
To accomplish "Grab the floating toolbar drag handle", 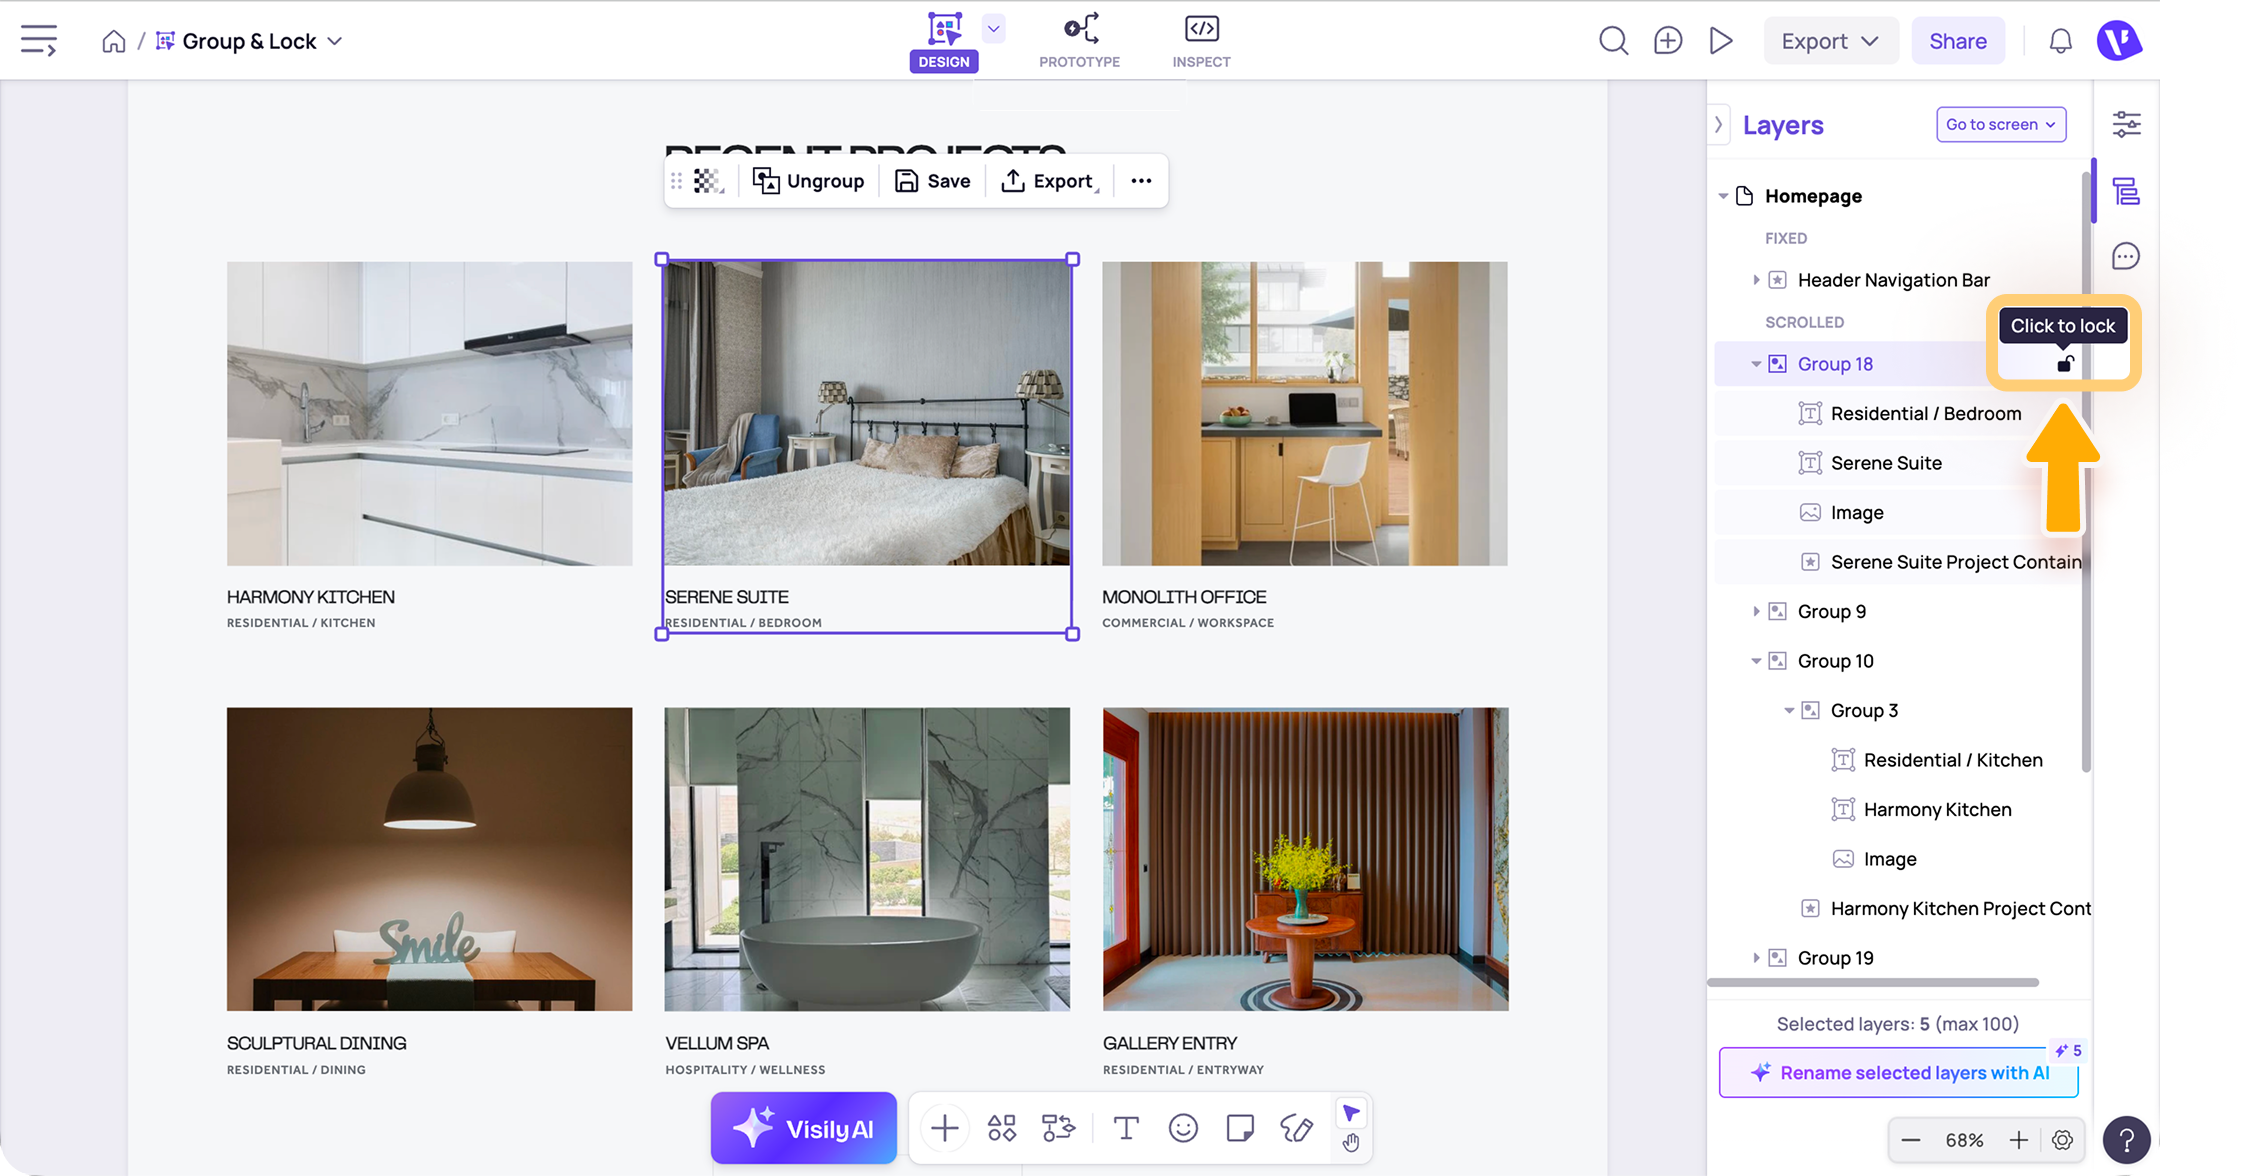I will click(x=677, y=181).
